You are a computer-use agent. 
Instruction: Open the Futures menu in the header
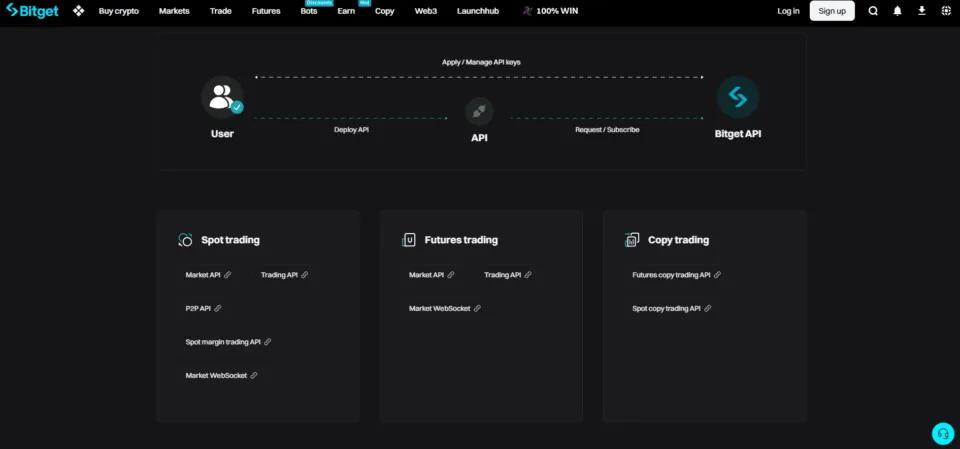click(266, 11)
